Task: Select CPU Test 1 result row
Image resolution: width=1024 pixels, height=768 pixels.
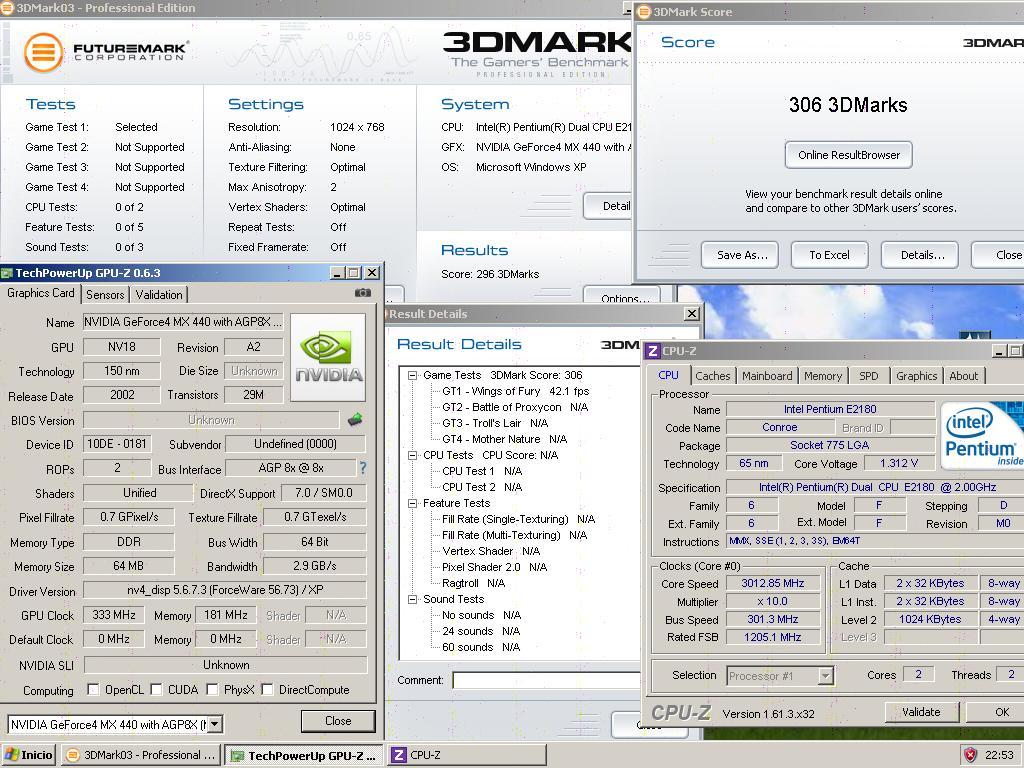Action: (x=482, y=472)
